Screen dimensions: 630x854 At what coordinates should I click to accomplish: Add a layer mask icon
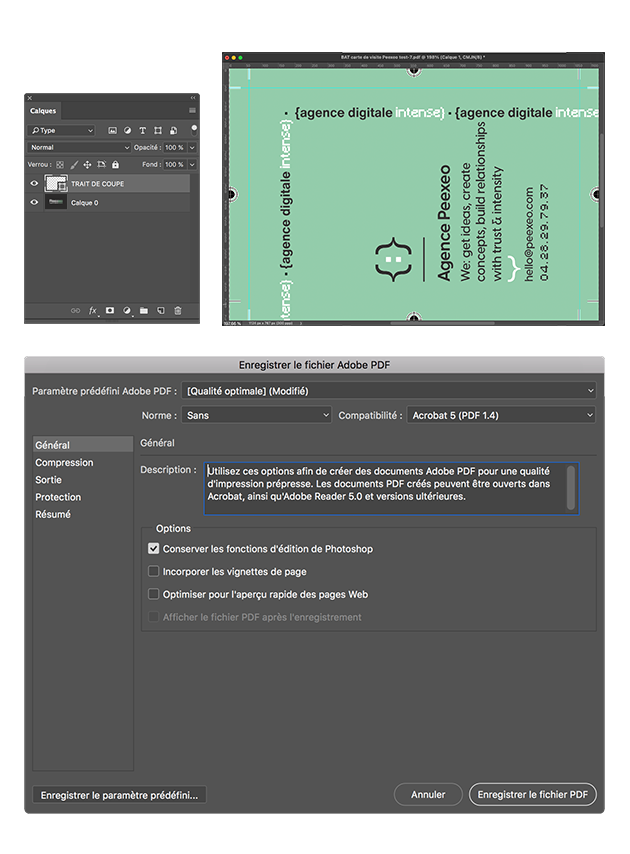tap(110, 310)
